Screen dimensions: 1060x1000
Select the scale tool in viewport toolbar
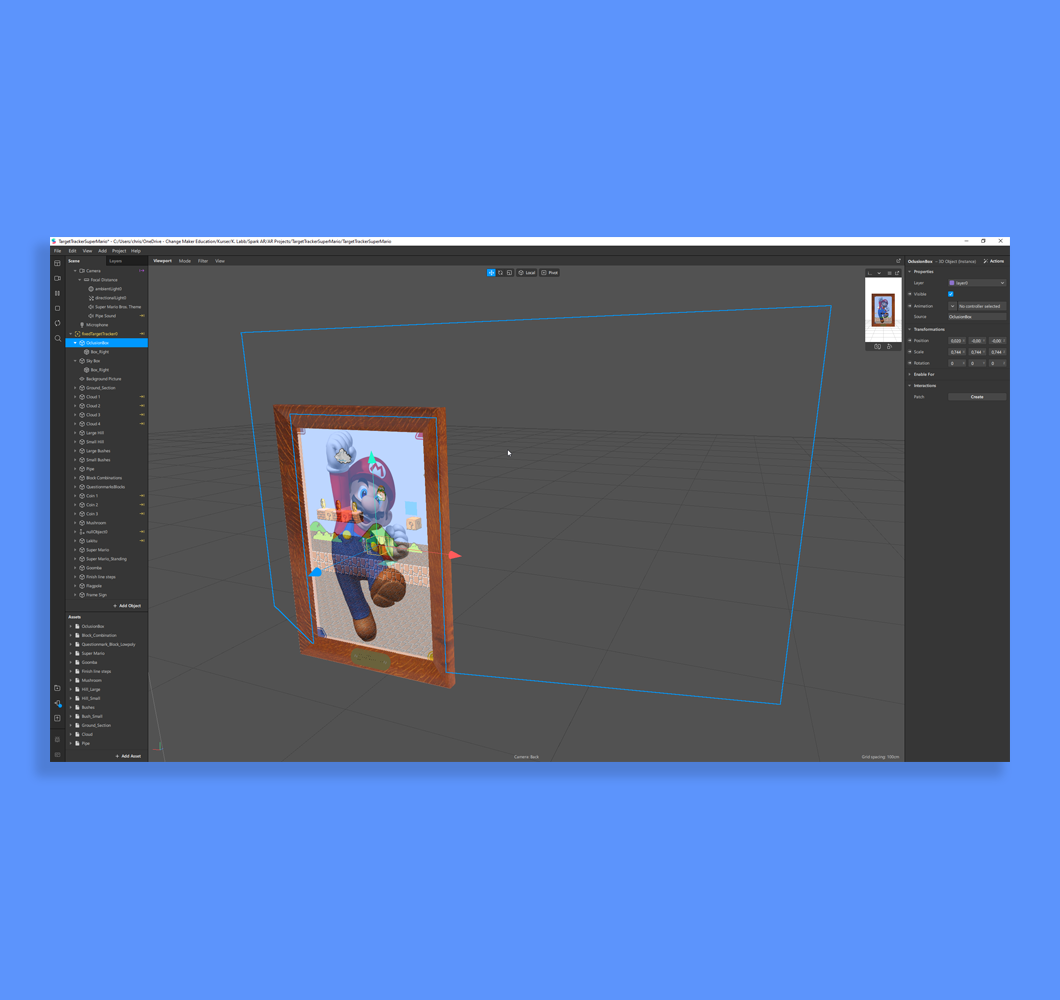click(x=510, y=272)
